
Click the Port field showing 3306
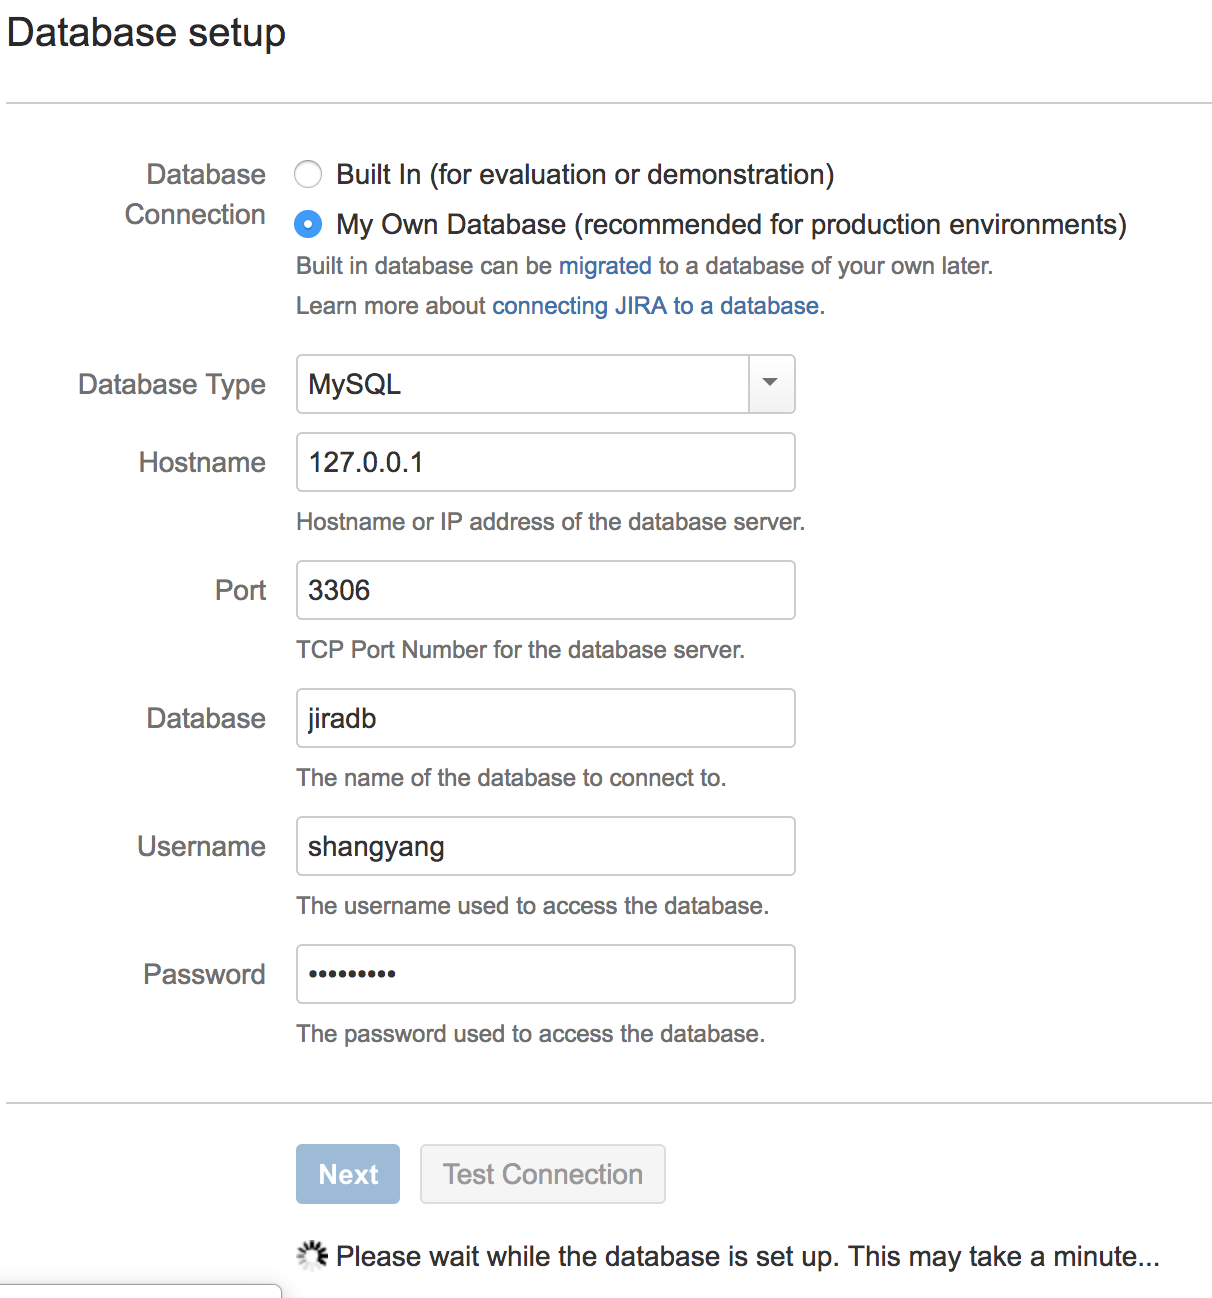[545, 590]
